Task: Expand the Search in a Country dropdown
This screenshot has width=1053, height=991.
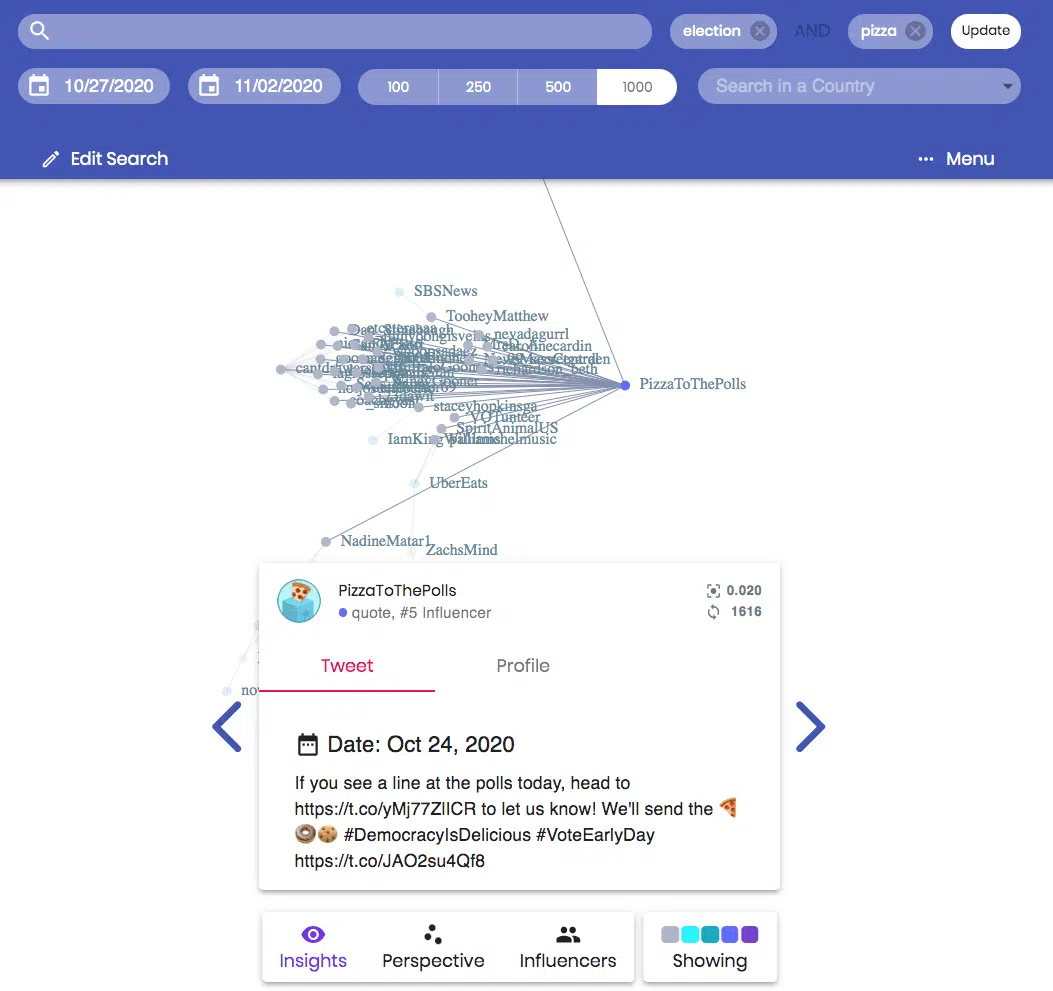Action: coord(1007,87)
